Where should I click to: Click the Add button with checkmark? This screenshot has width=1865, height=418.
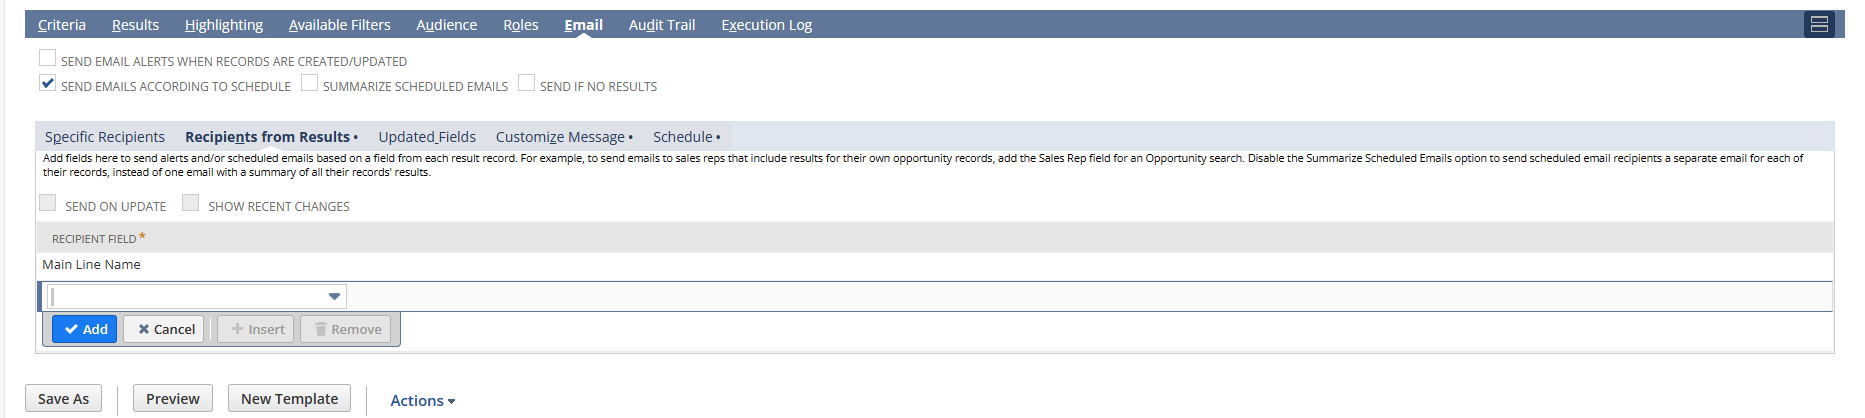[x=85, y=329]
